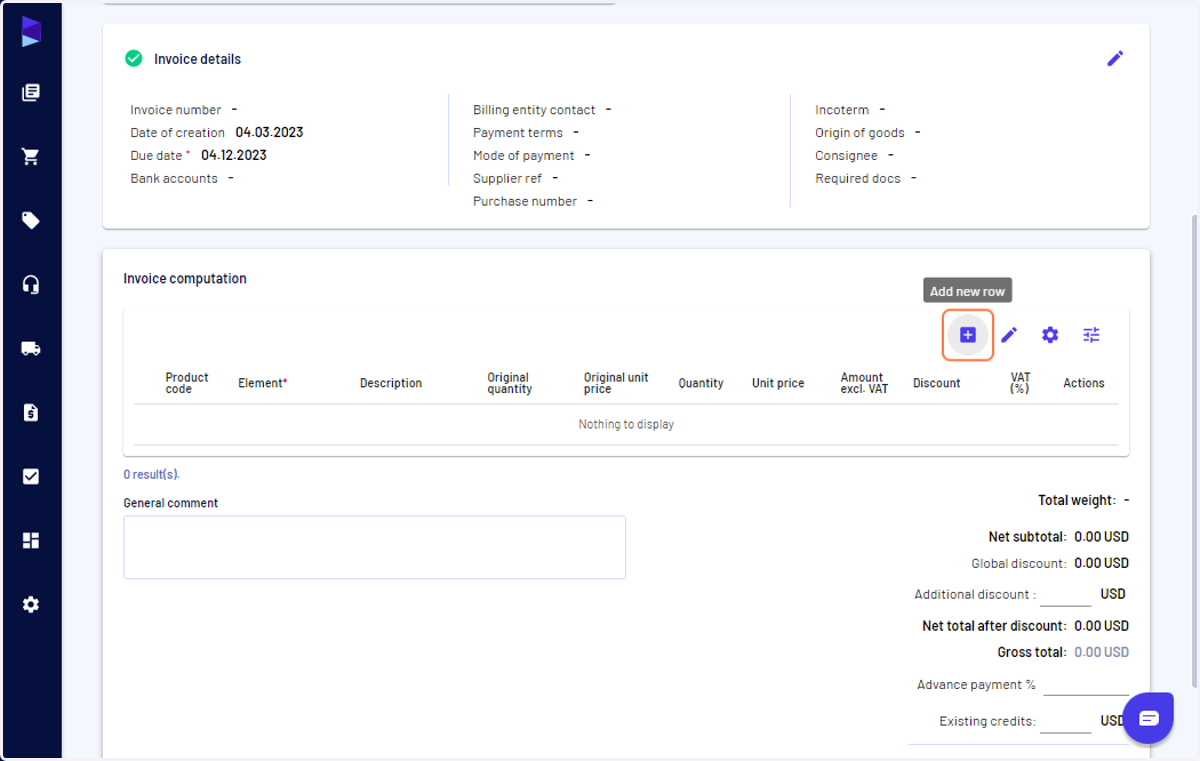
Task: Click the Discount column header
Action: pyautogui.click(x=937, y=383)
